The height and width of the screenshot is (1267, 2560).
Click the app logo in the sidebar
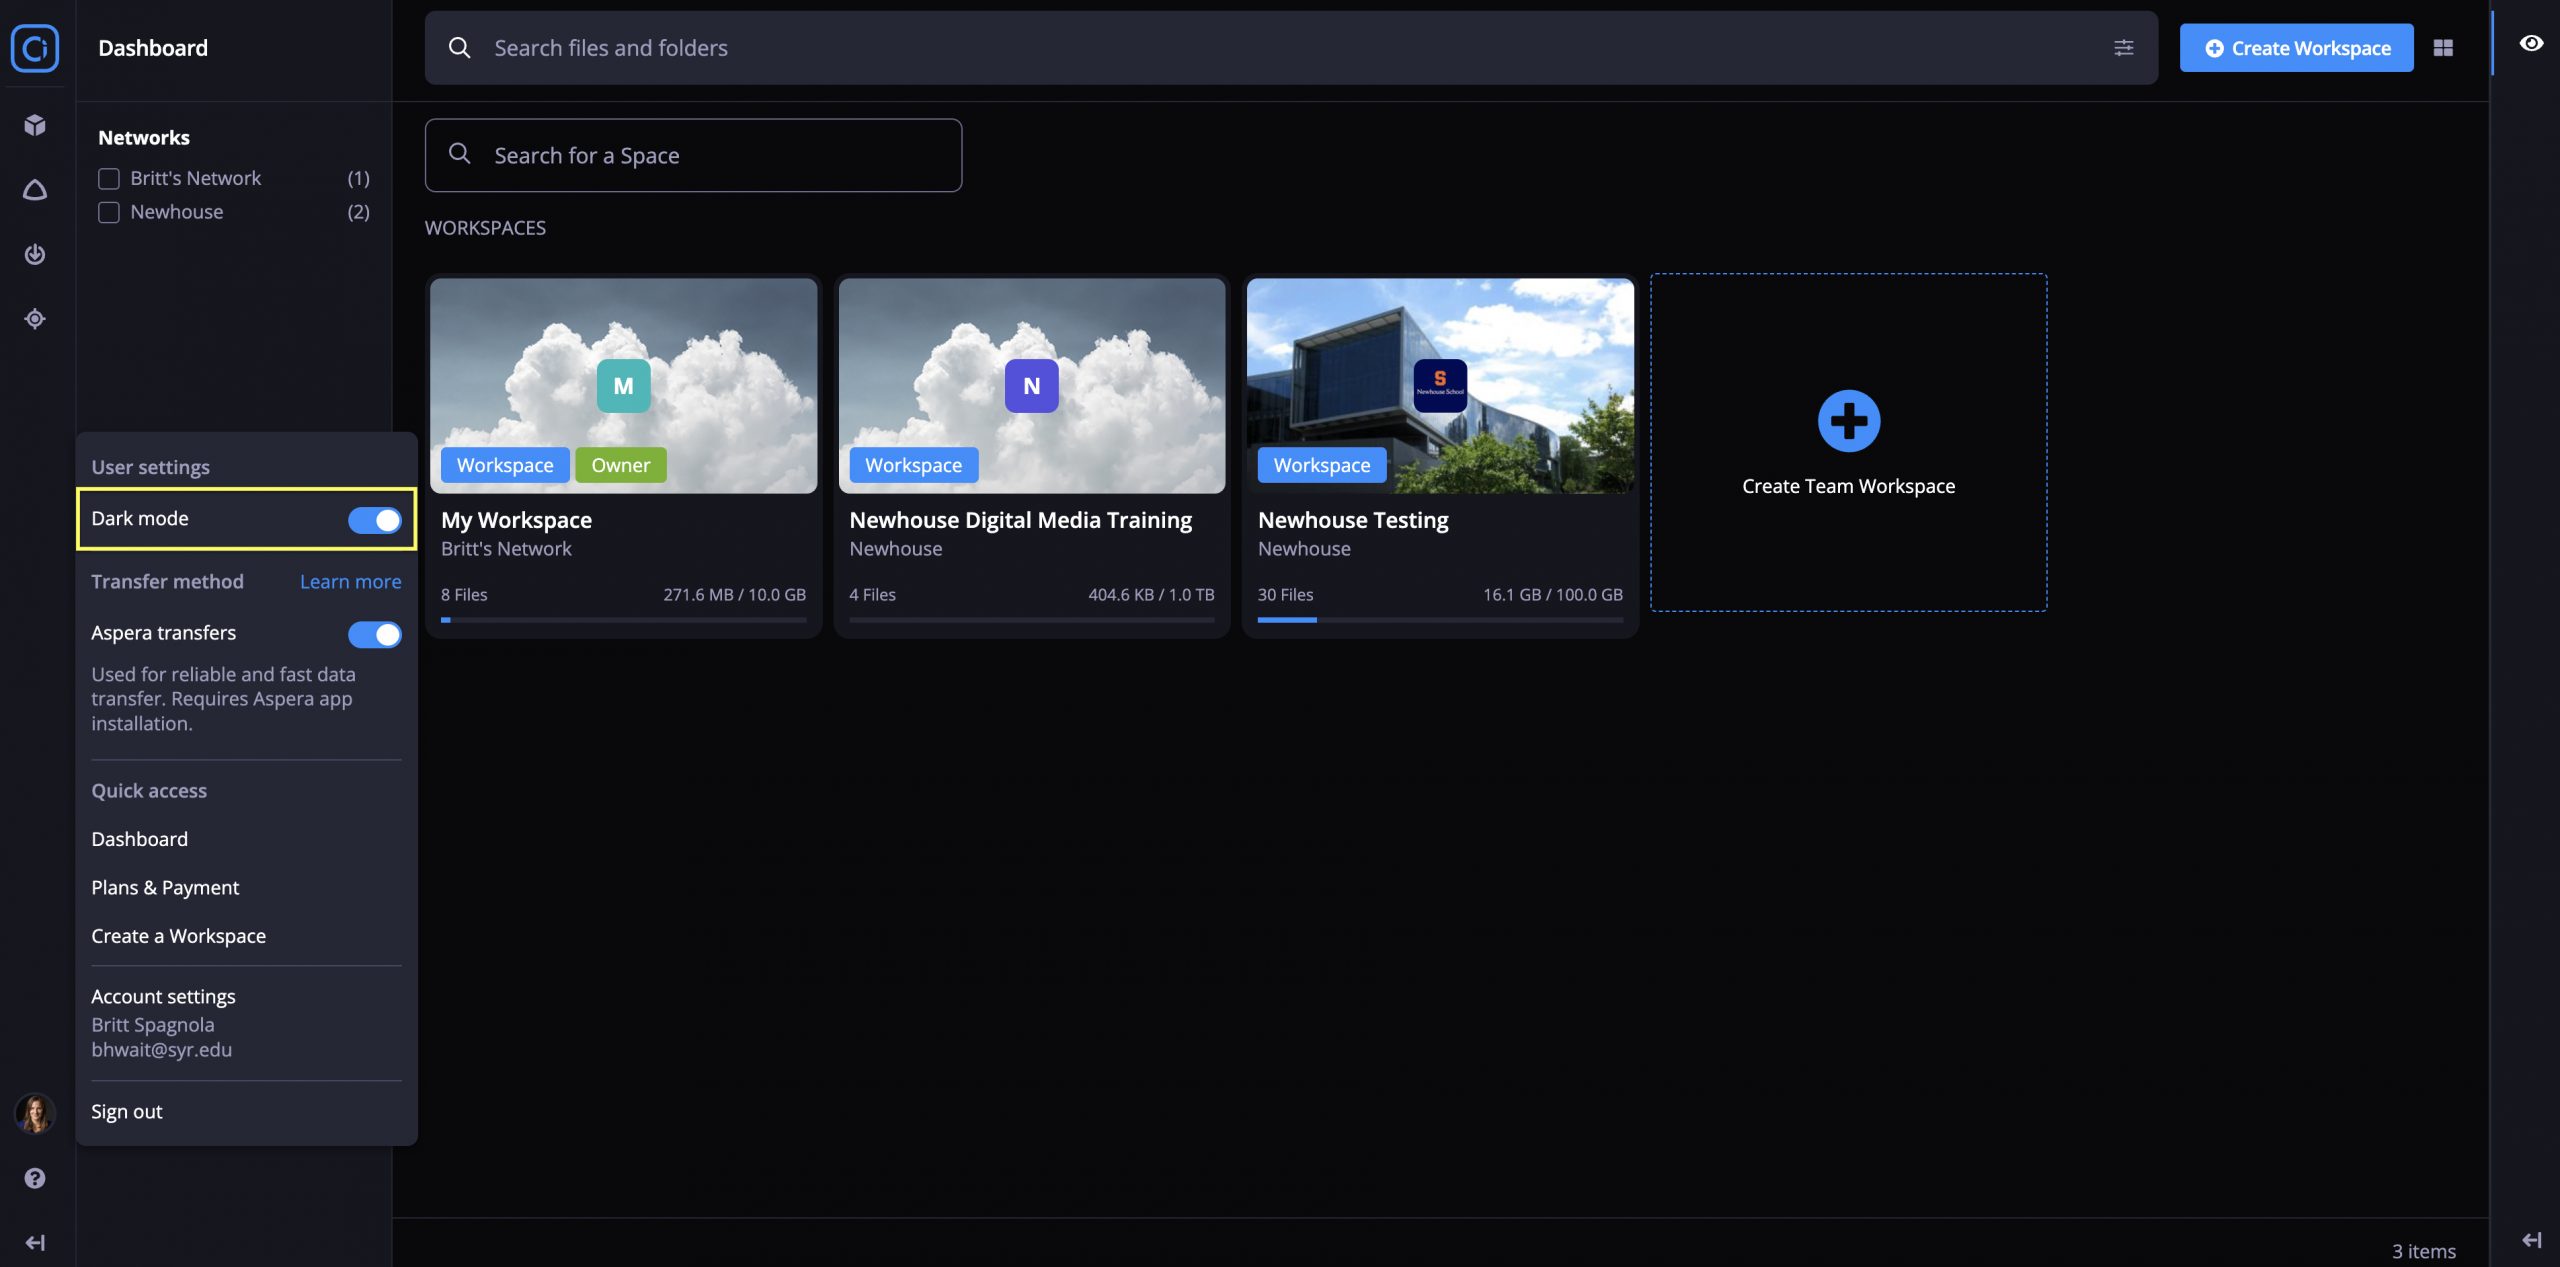coord(35,47)
